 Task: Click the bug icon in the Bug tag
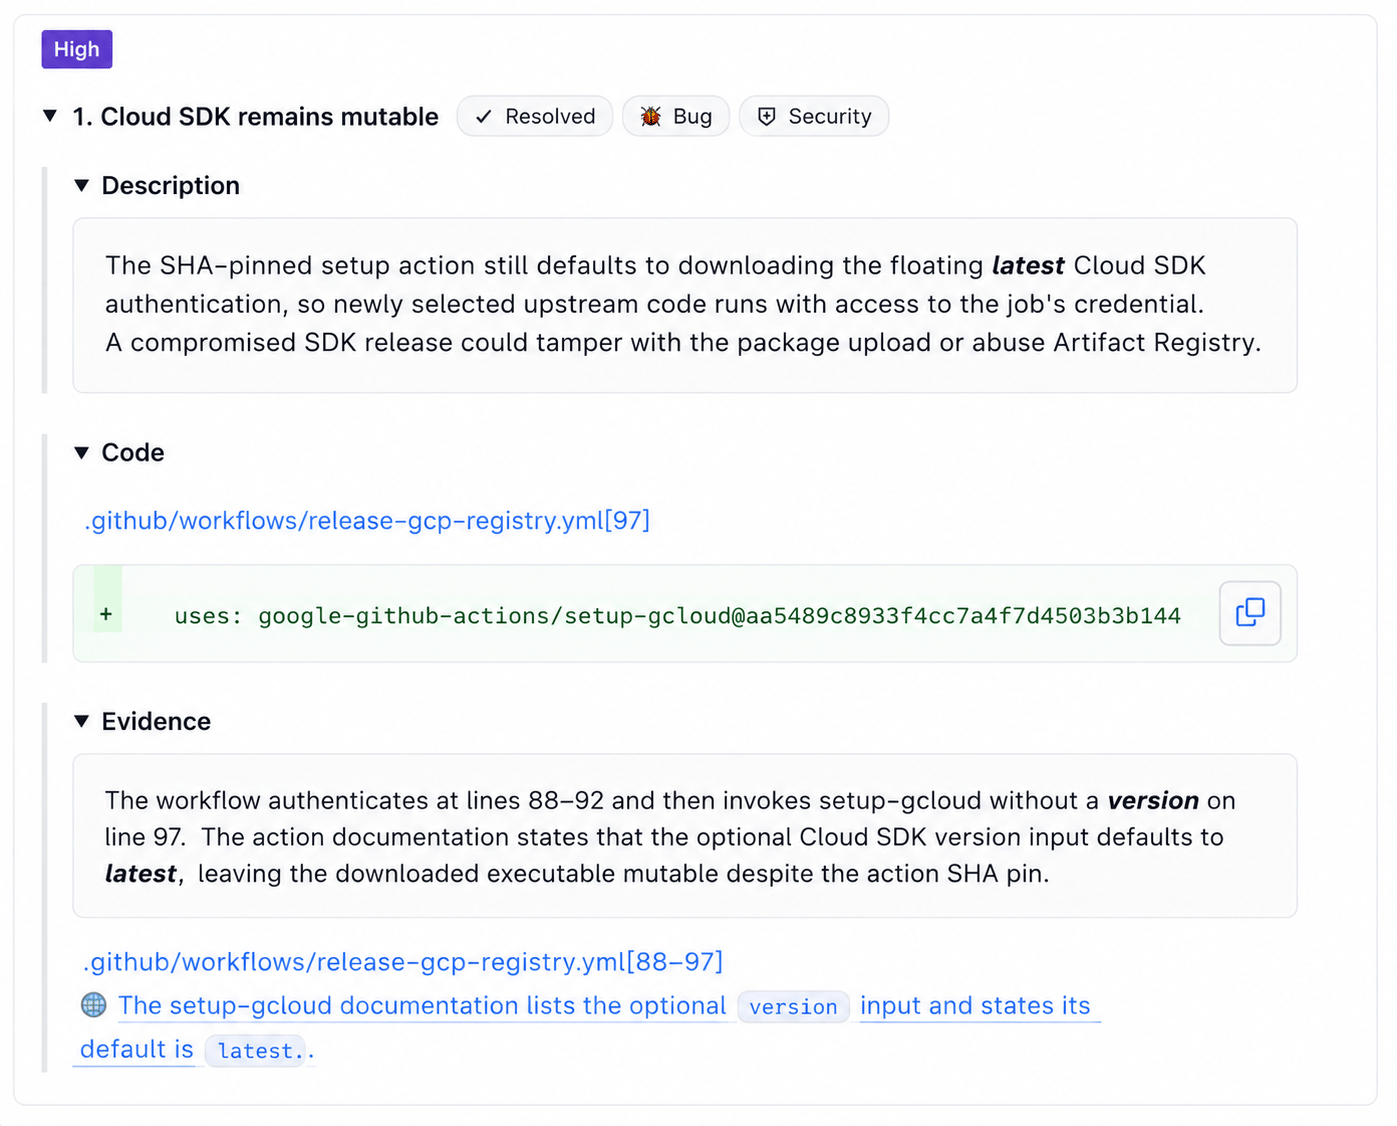651,117
